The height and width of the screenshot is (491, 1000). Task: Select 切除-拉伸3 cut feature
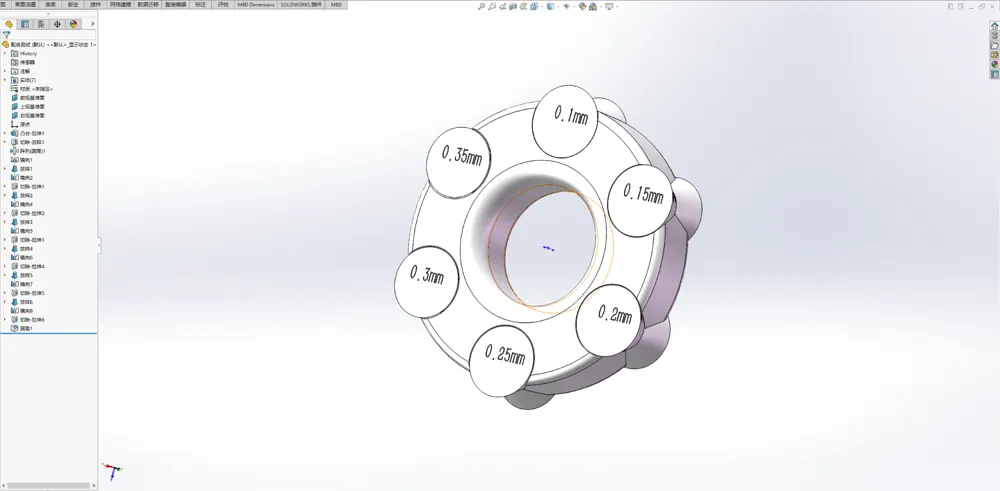(x=28, y=240)
